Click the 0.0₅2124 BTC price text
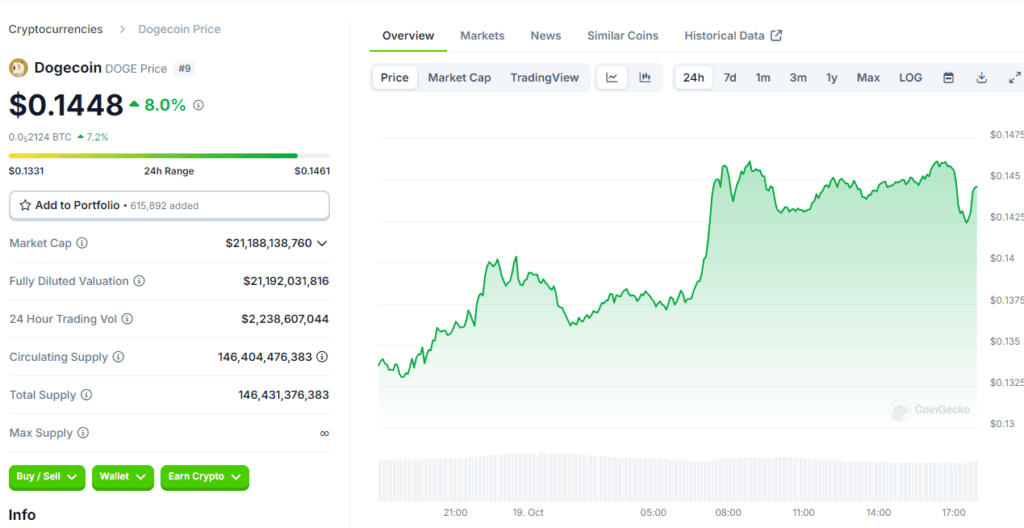Viewport: 1024px width, 528px height. [40, 137]
